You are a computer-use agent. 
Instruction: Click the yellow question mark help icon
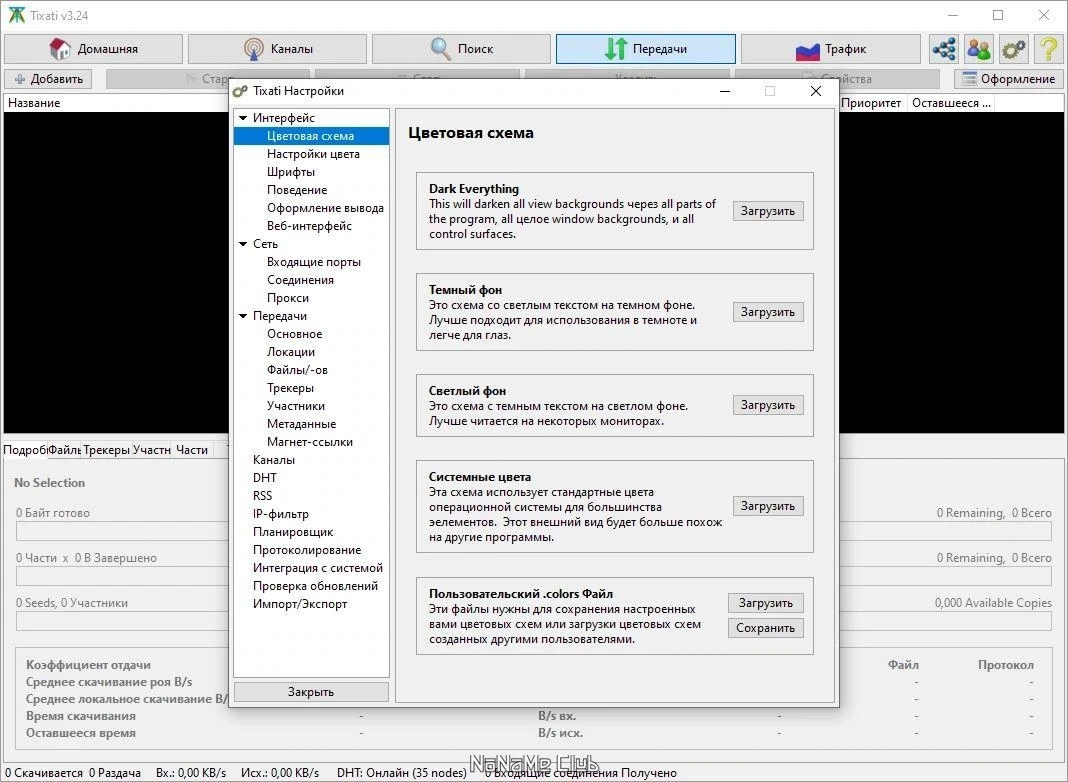point(1048,49)
